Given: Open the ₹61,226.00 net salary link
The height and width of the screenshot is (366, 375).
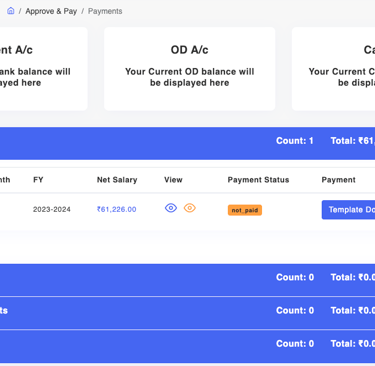Looking at the screenshot, I should (x=117, y=209).
